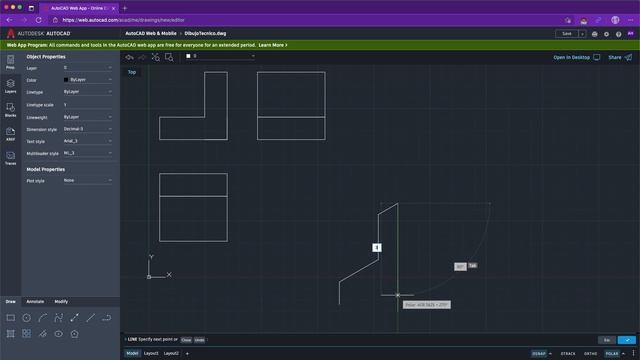Open the Plot style dropdown
This screenshot has width=640, height=360.
click(88, 180)
